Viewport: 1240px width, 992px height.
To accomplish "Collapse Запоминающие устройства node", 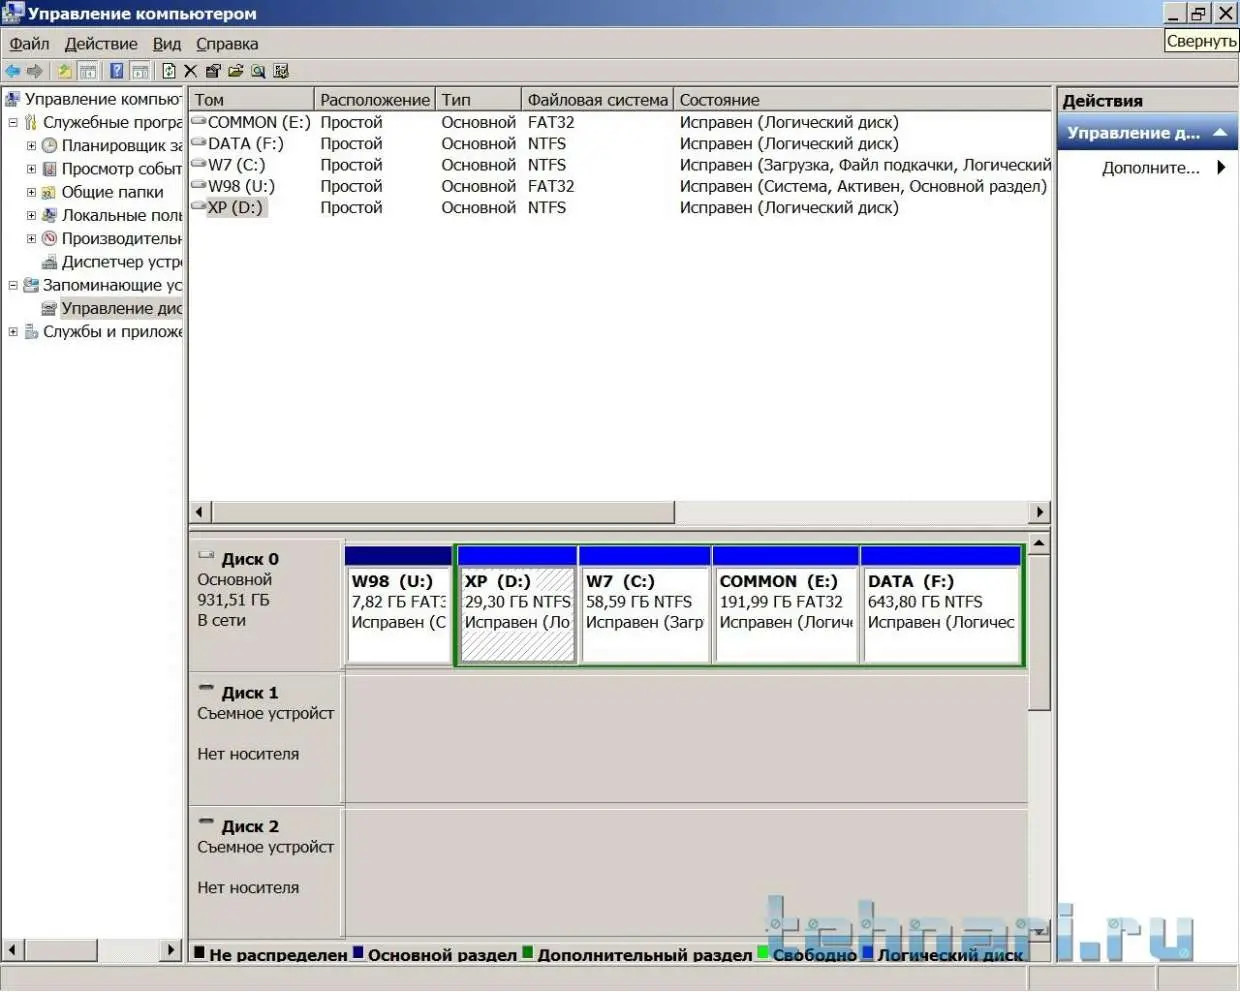I will coord(13,285).
